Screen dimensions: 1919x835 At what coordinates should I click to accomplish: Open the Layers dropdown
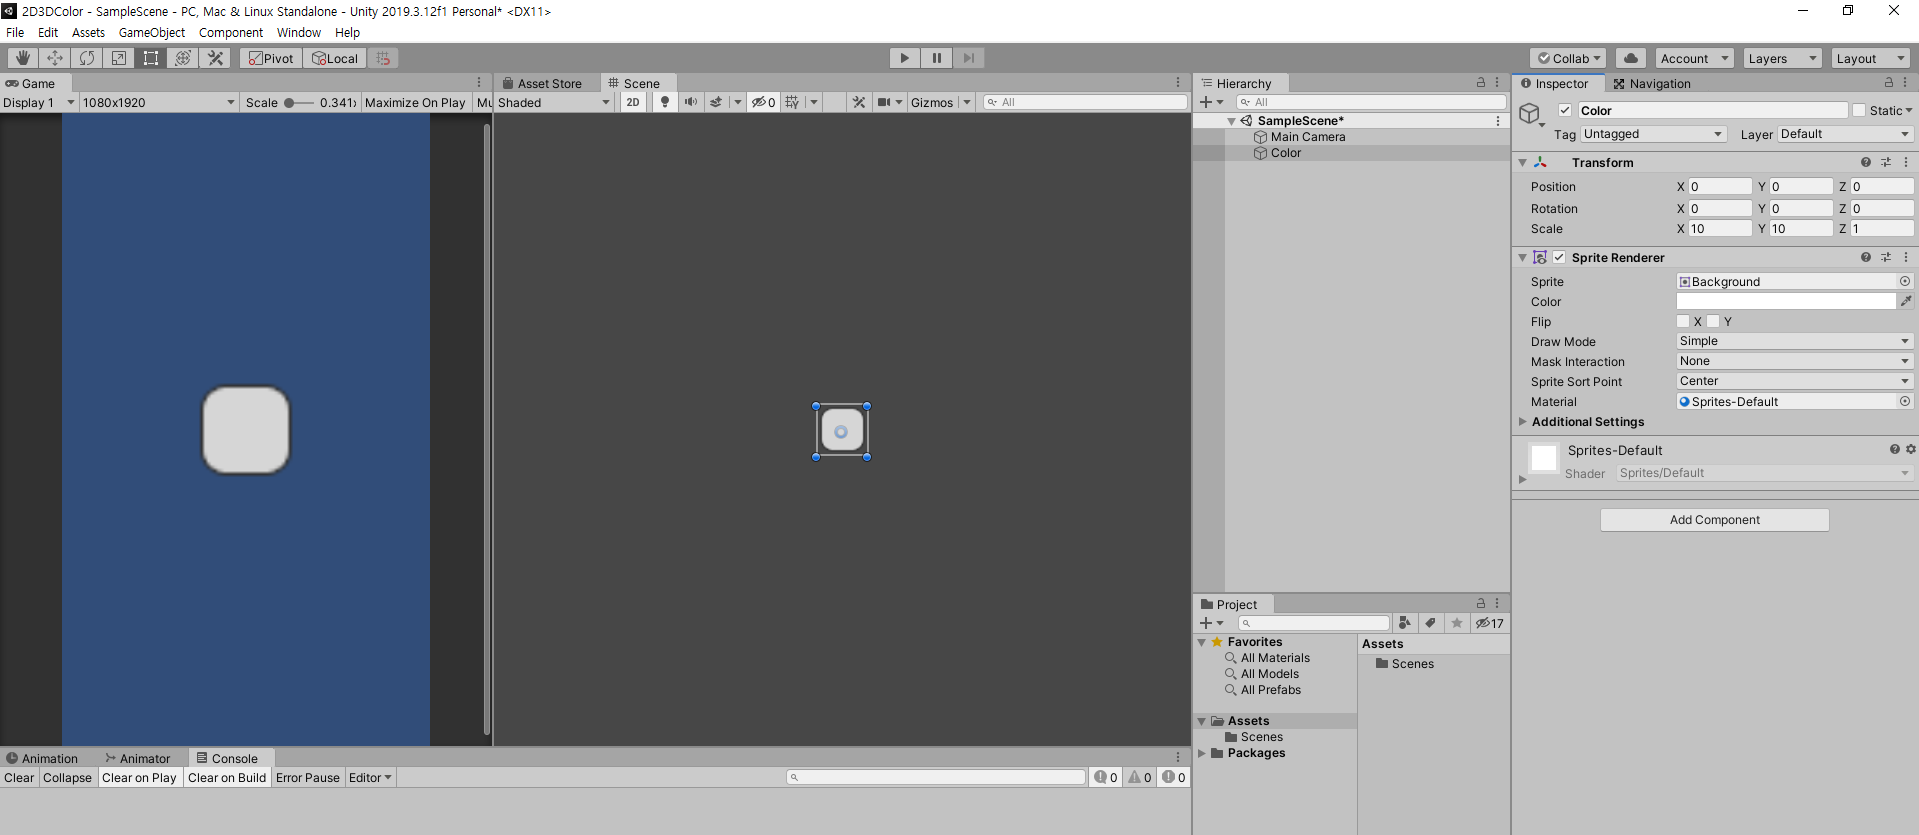[x=1783, y=58]
